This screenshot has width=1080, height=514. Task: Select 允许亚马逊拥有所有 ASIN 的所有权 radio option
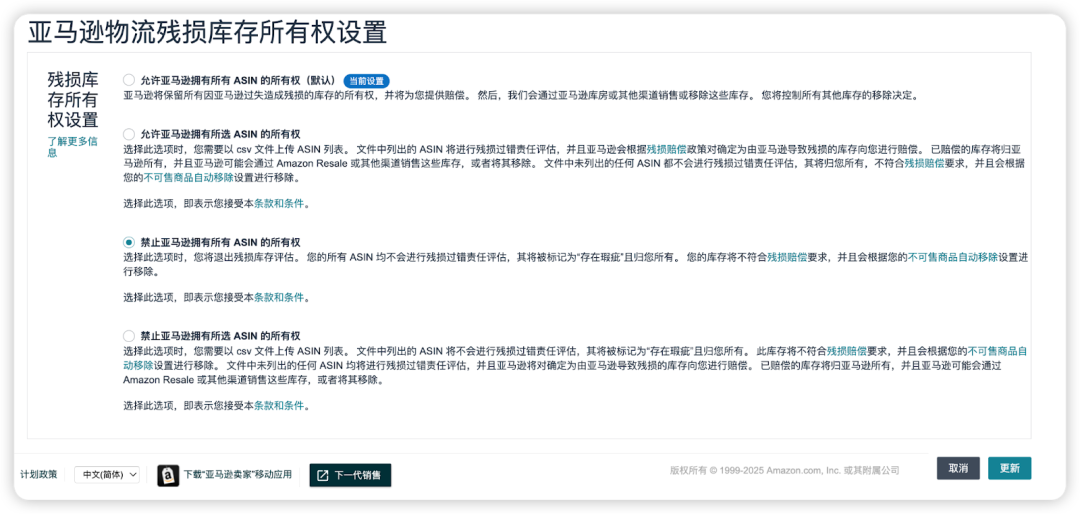pos(129,80)
